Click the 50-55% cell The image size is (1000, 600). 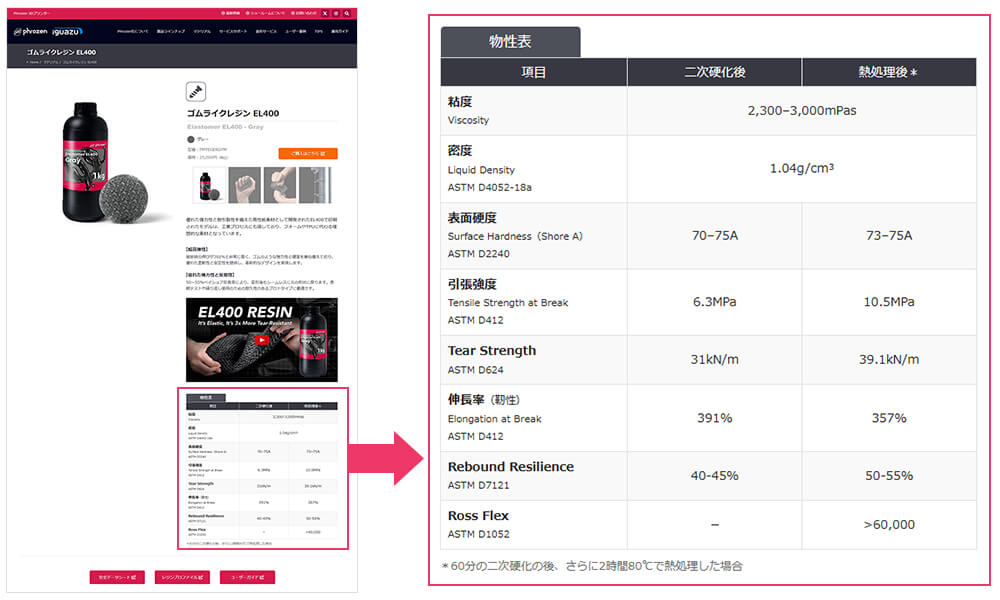click(888, 476)
